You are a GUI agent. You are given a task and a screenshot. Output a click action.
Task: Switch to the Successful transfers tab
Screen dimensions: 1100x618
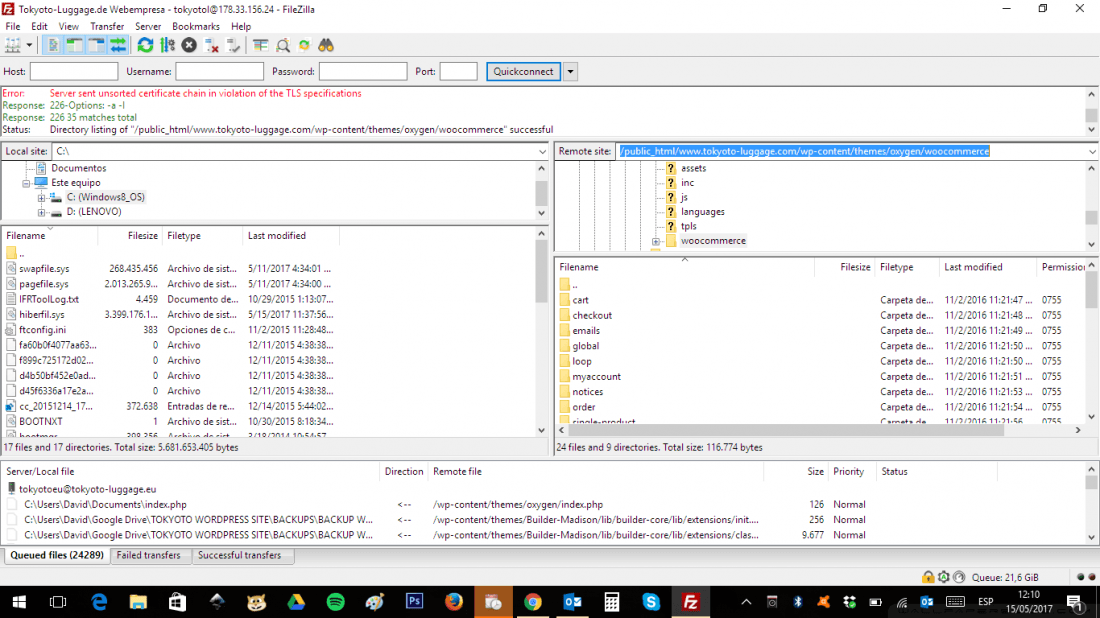tap(239, 556)
